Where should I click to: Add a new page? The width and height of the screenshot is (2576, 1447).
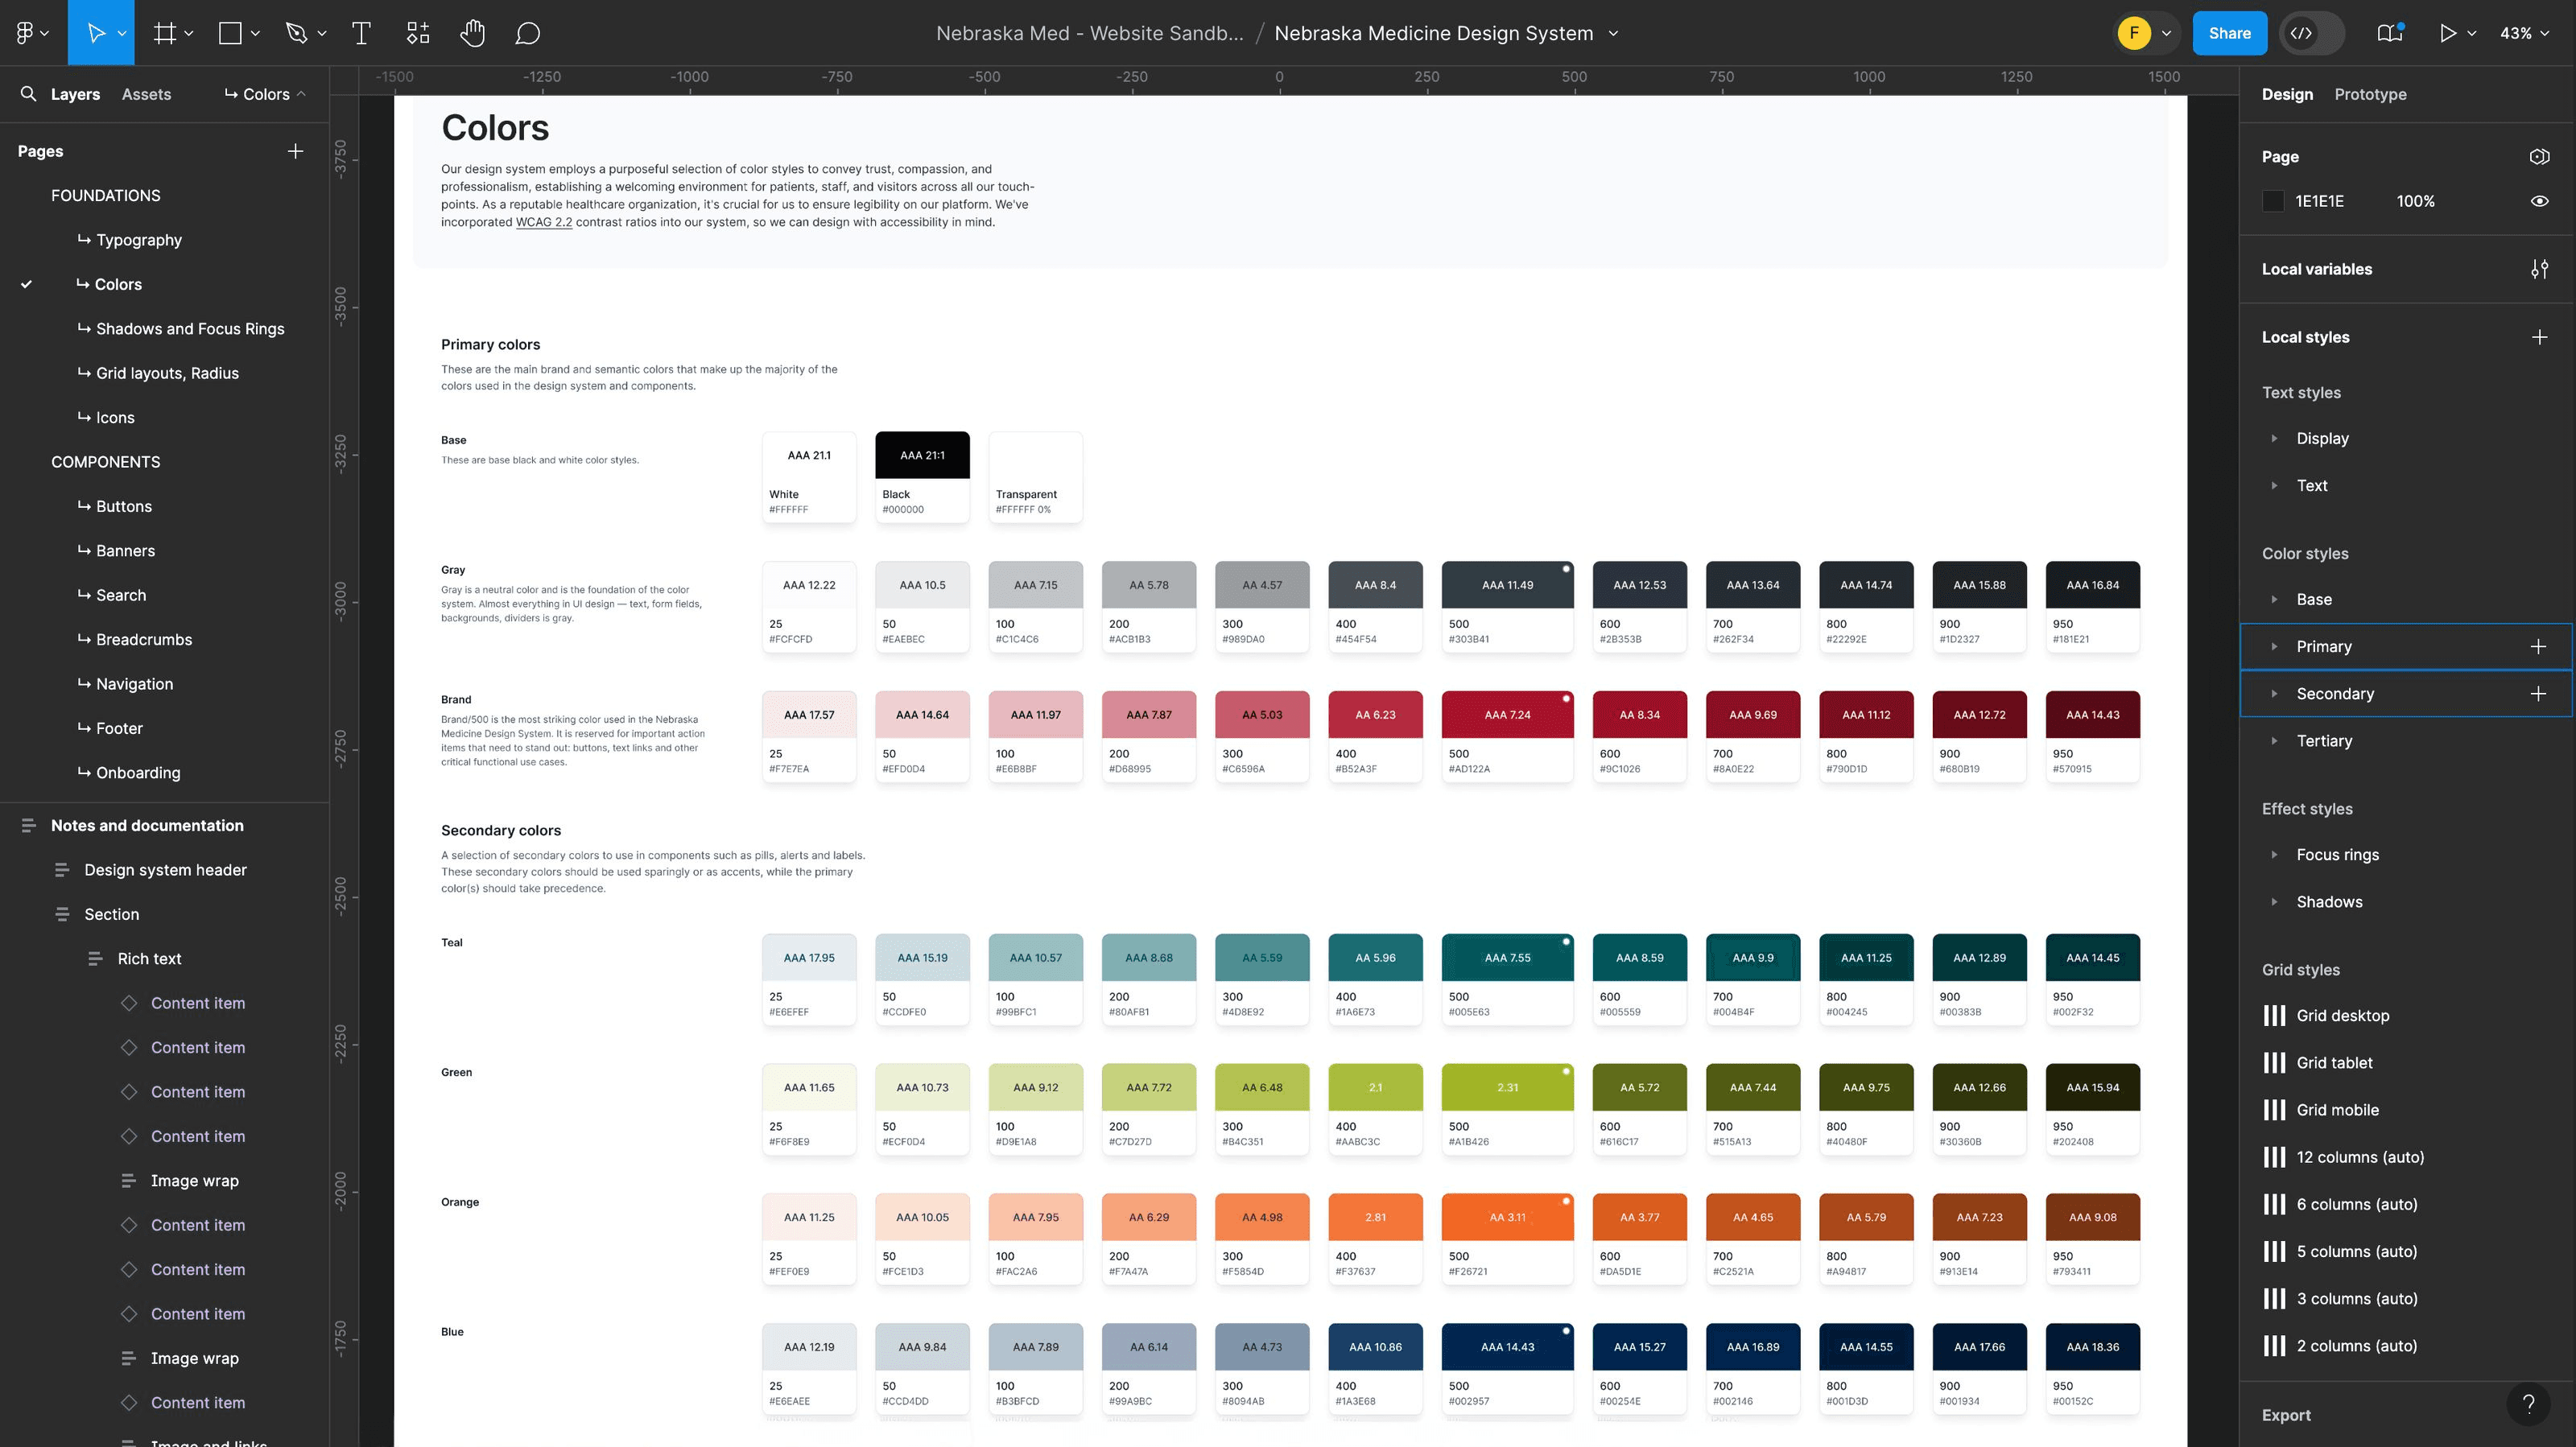(295, 151)
